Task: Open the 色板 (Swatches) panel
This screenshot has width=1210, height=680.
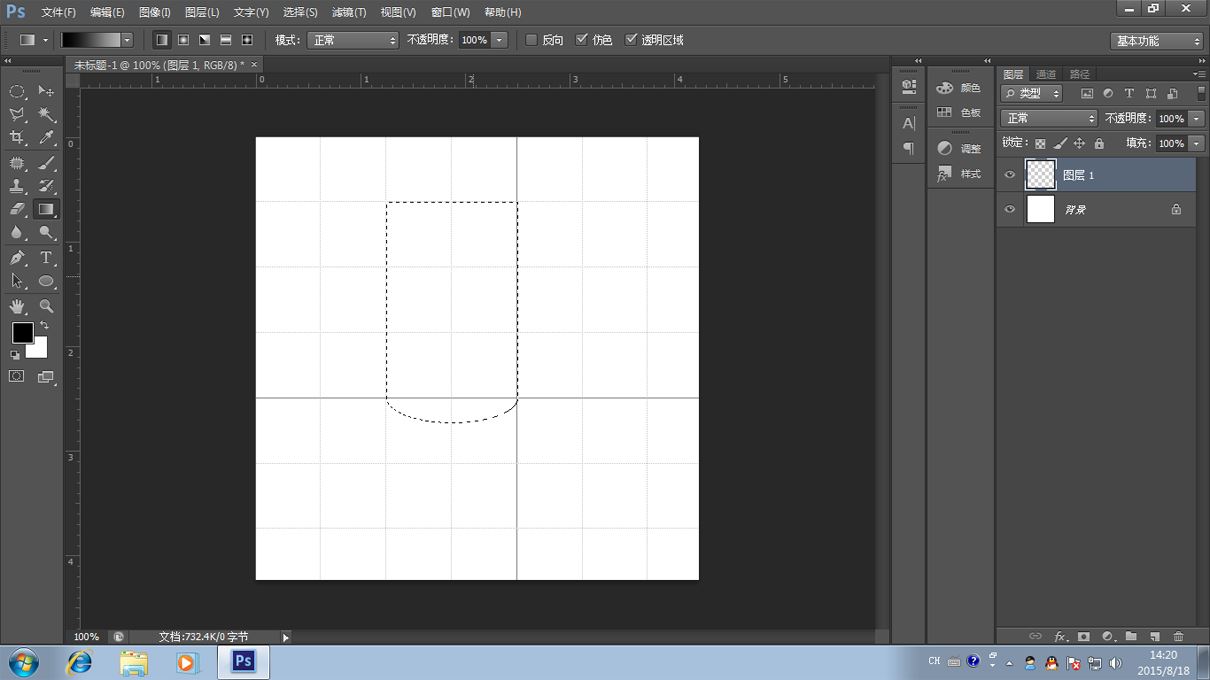Action: click(959, 113)
